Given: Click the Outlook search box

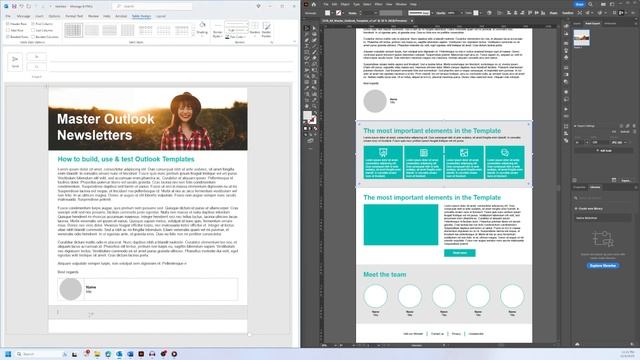Looking at the screenshot, I should pyautogui.click(x=152, y=6).
